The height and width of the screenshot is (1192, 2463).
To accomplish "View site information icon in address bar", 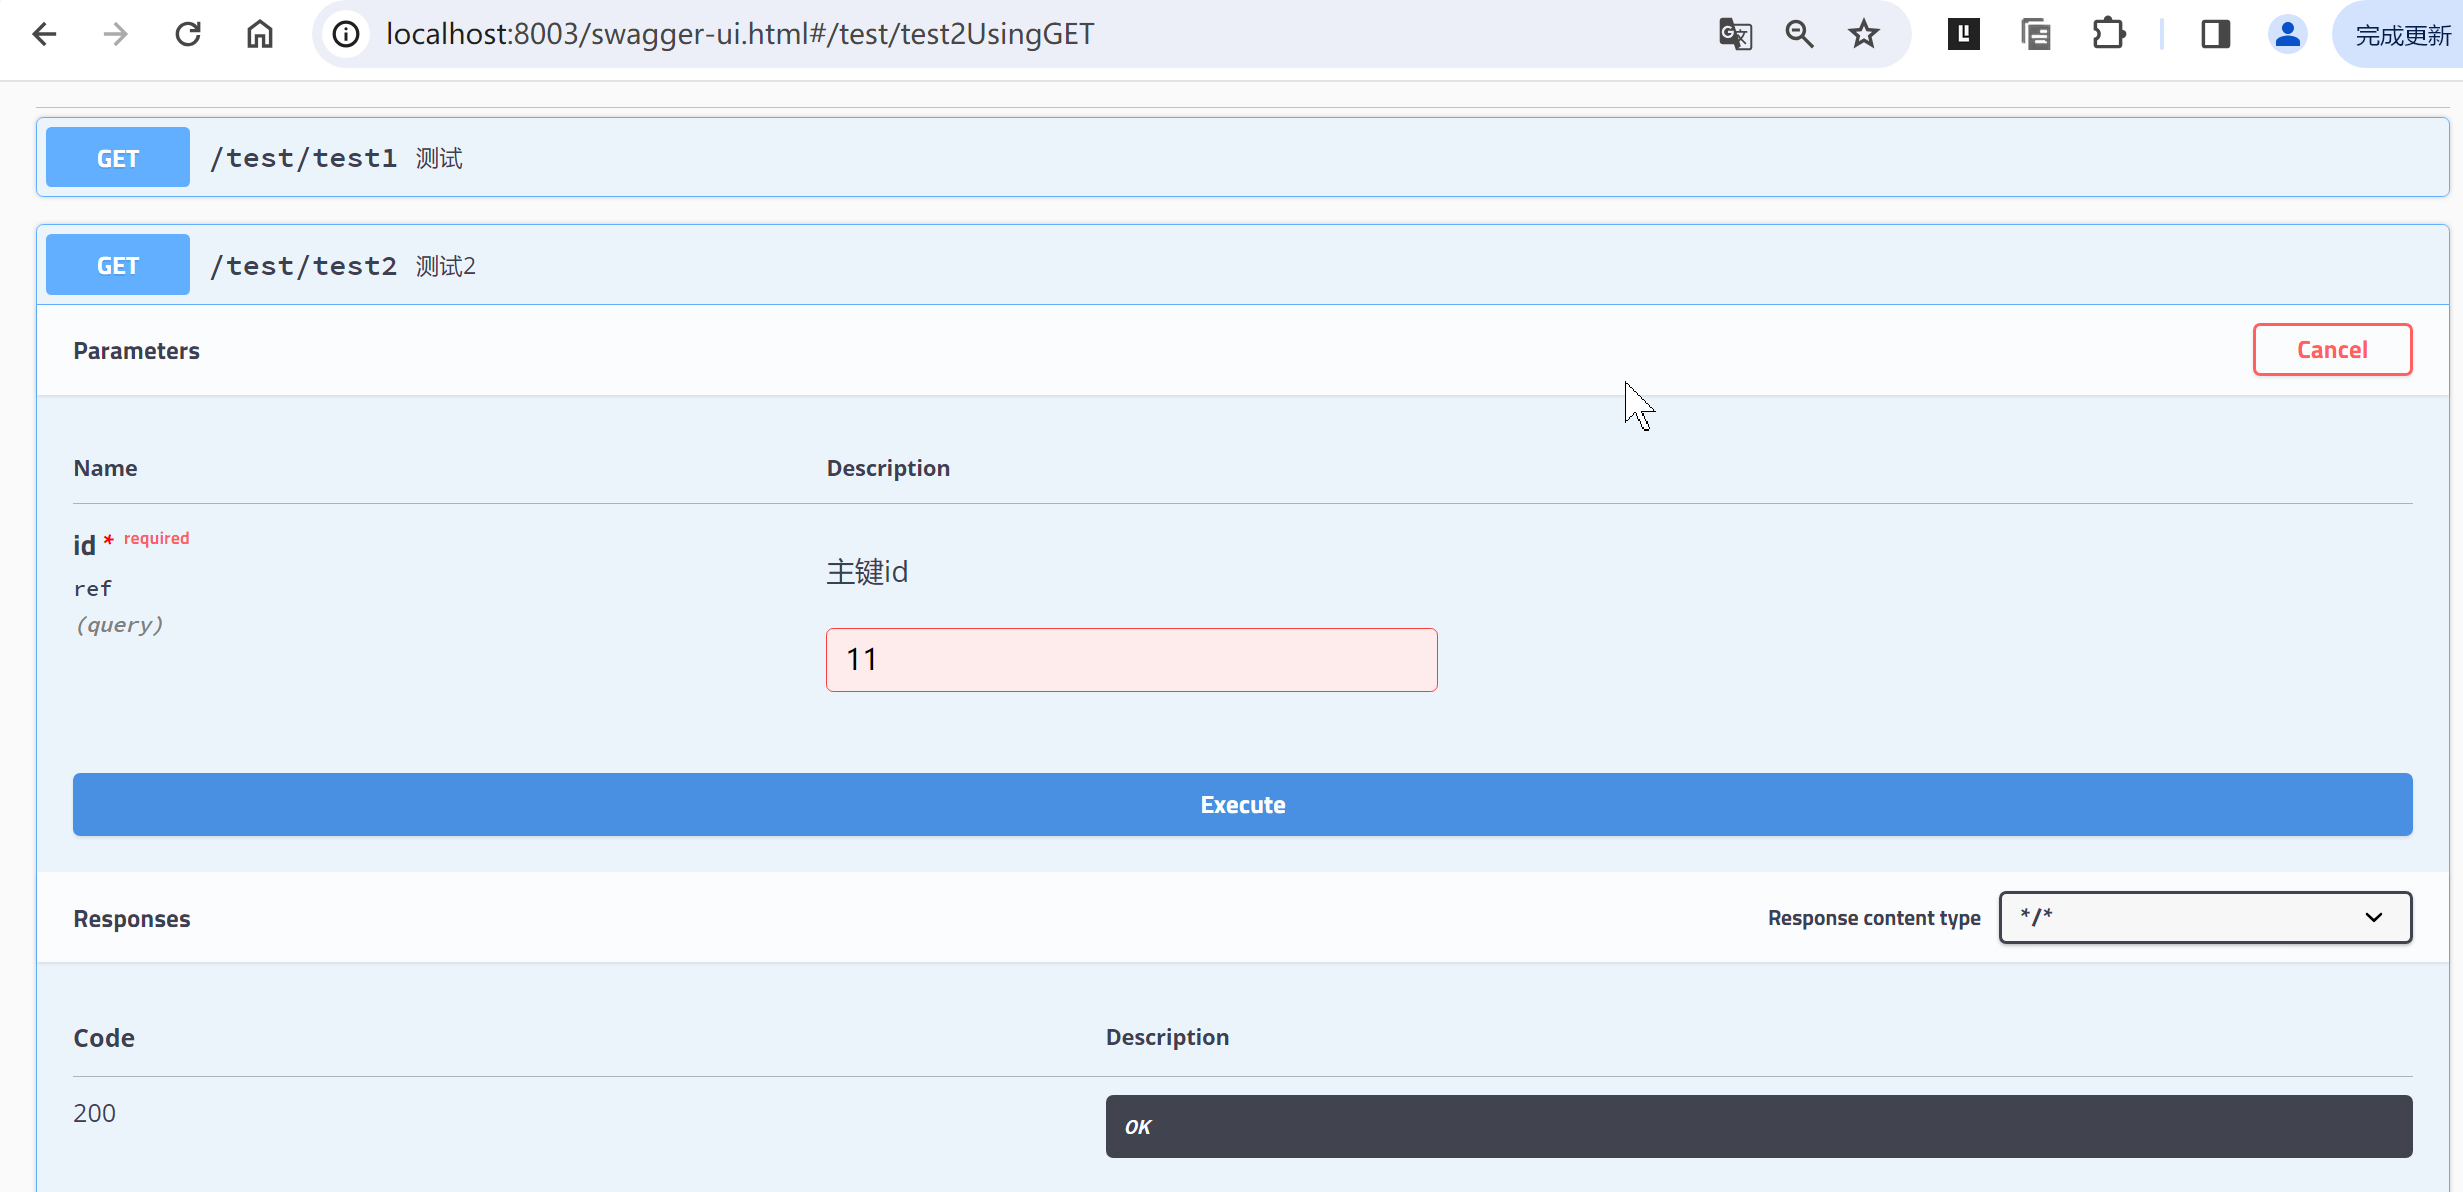I will 346,34.
